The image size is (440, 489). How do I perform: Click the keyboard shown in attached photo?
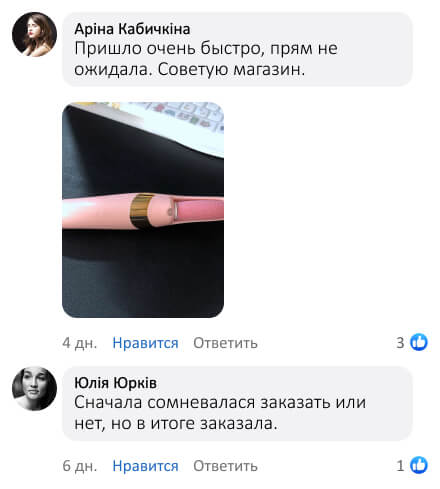pyautogui.click(x=173, y=125)
